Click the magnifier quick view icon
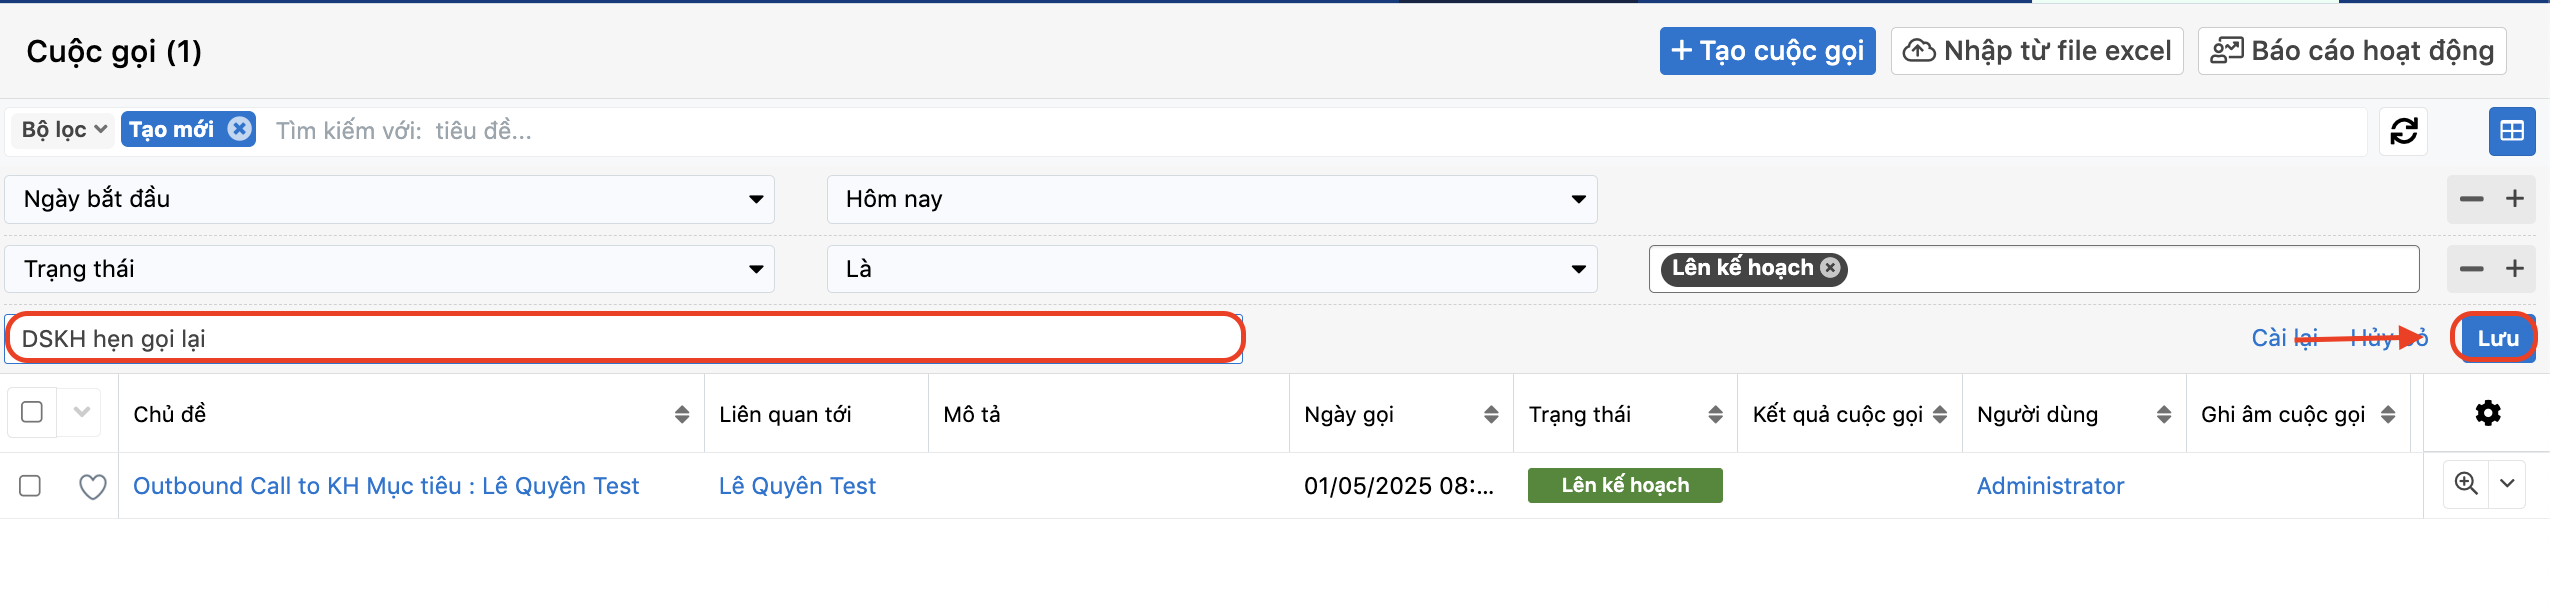The width and height of the screenshot is (2550, 606). tap(2466, 484)
